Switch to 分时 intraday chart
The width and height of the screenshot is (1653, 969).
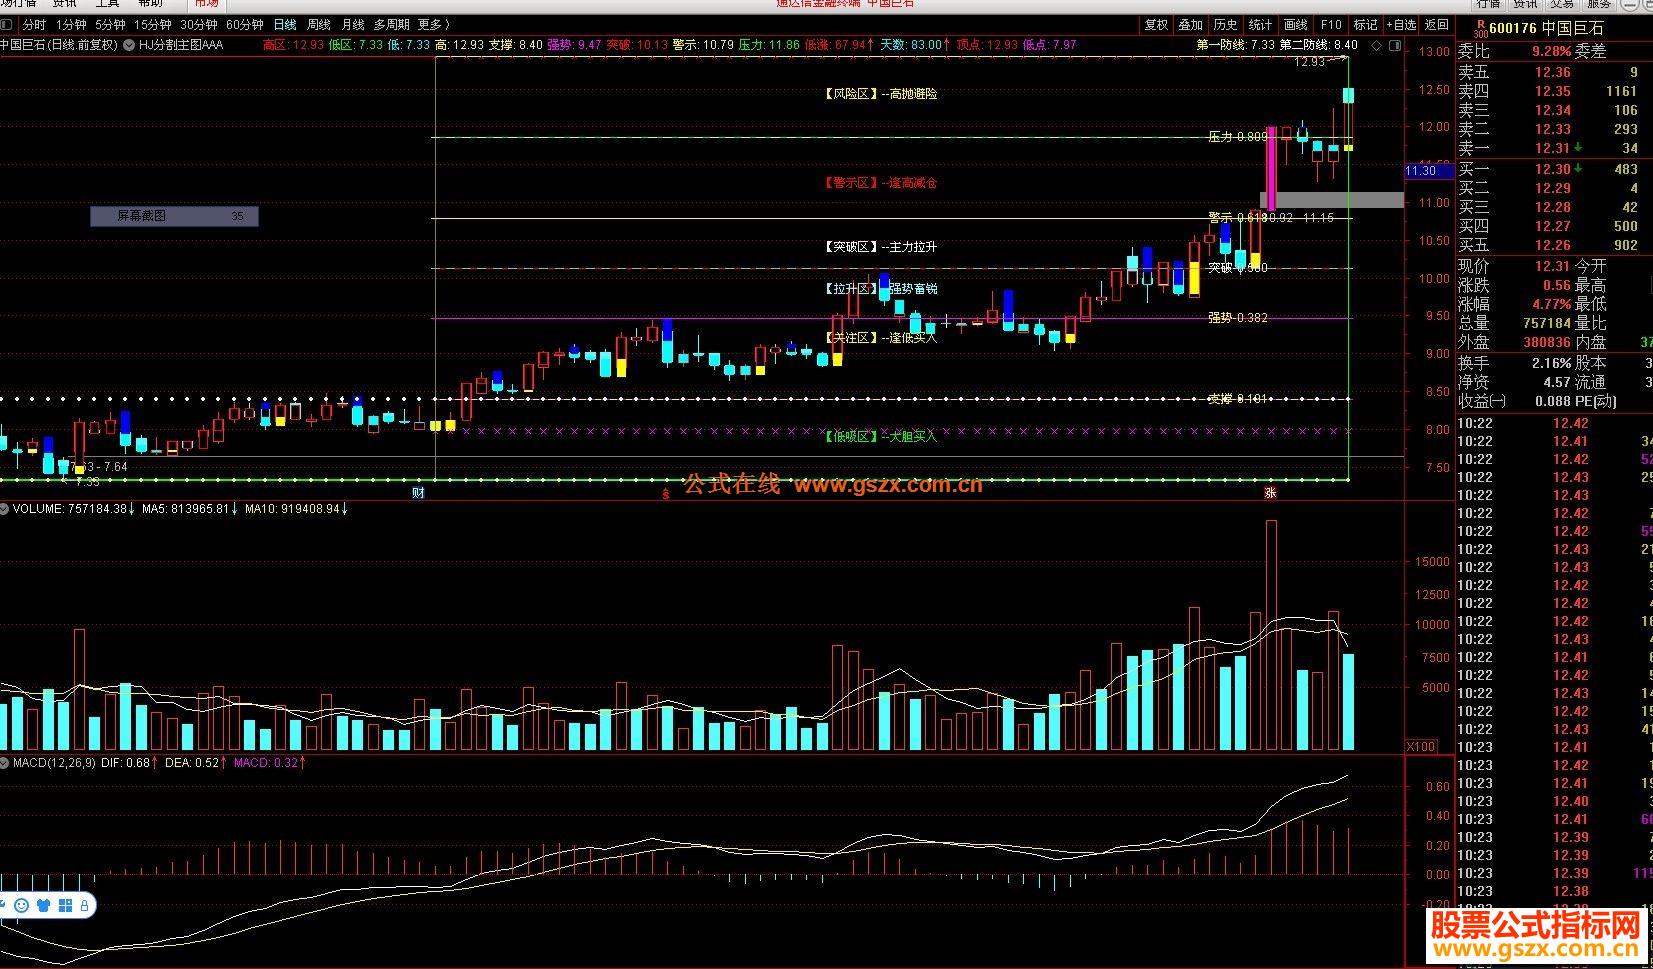point(33,25)
